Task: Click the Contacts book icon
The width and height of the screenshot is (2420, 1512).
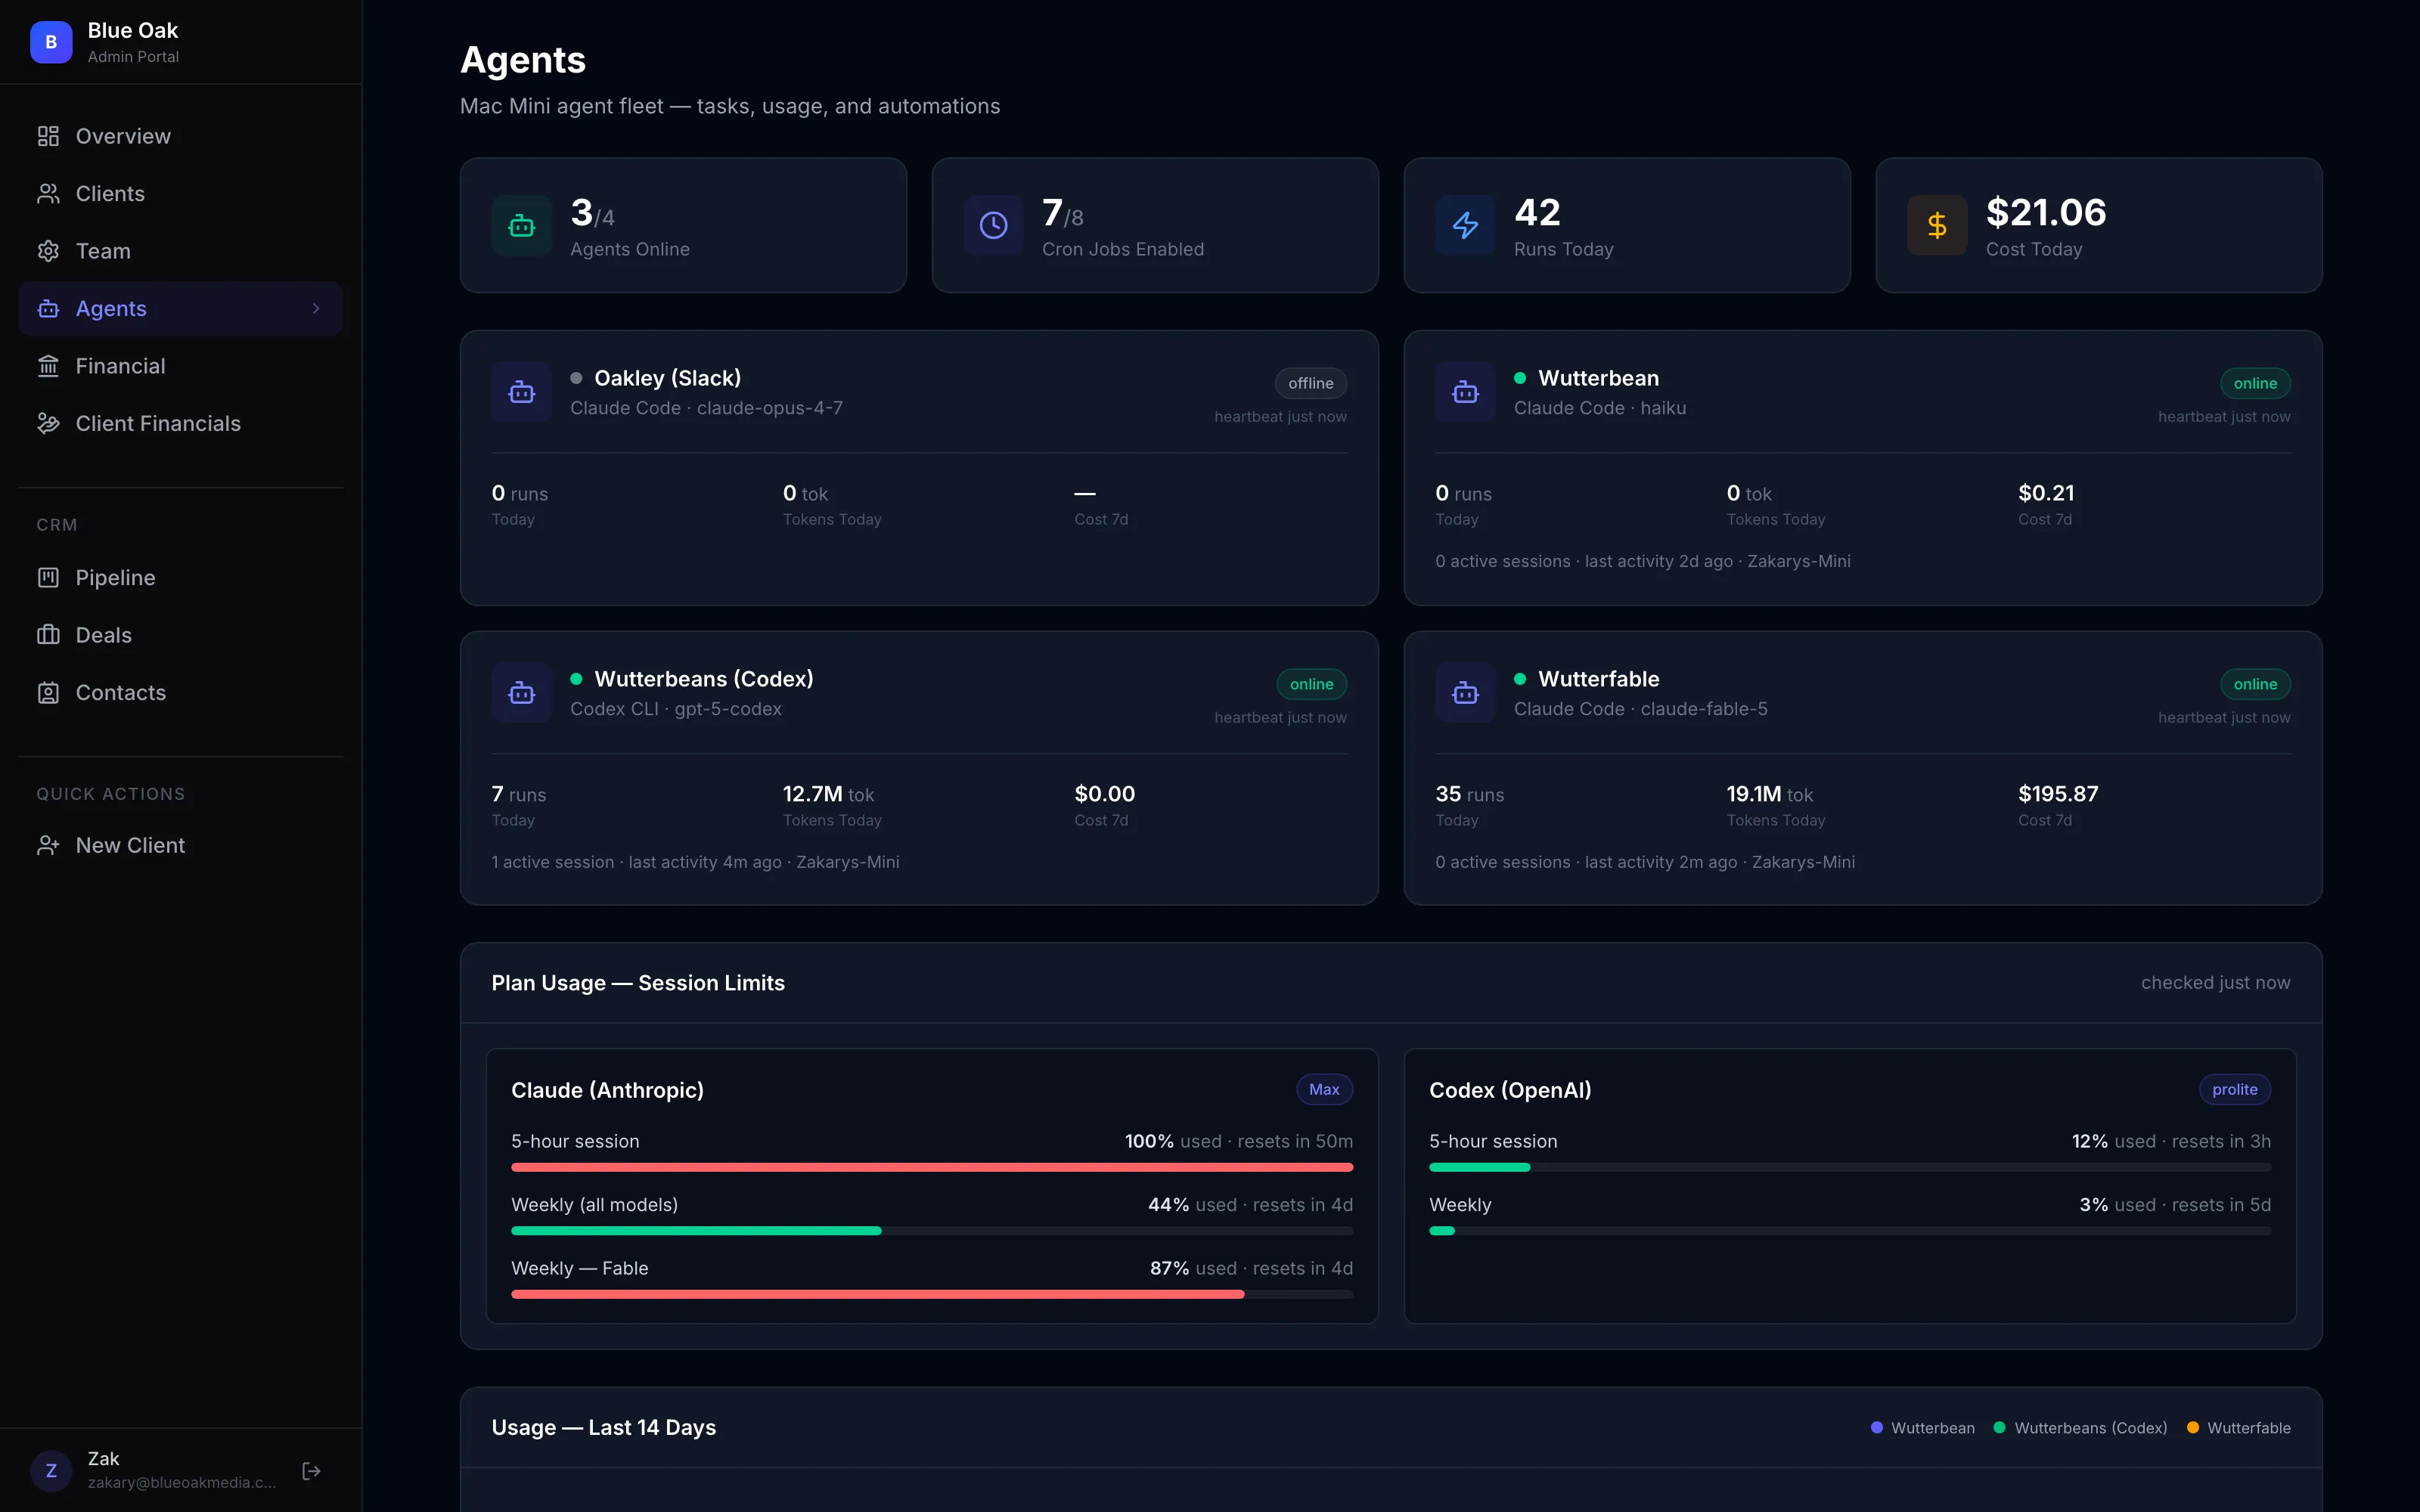Action: pos(48,693)
